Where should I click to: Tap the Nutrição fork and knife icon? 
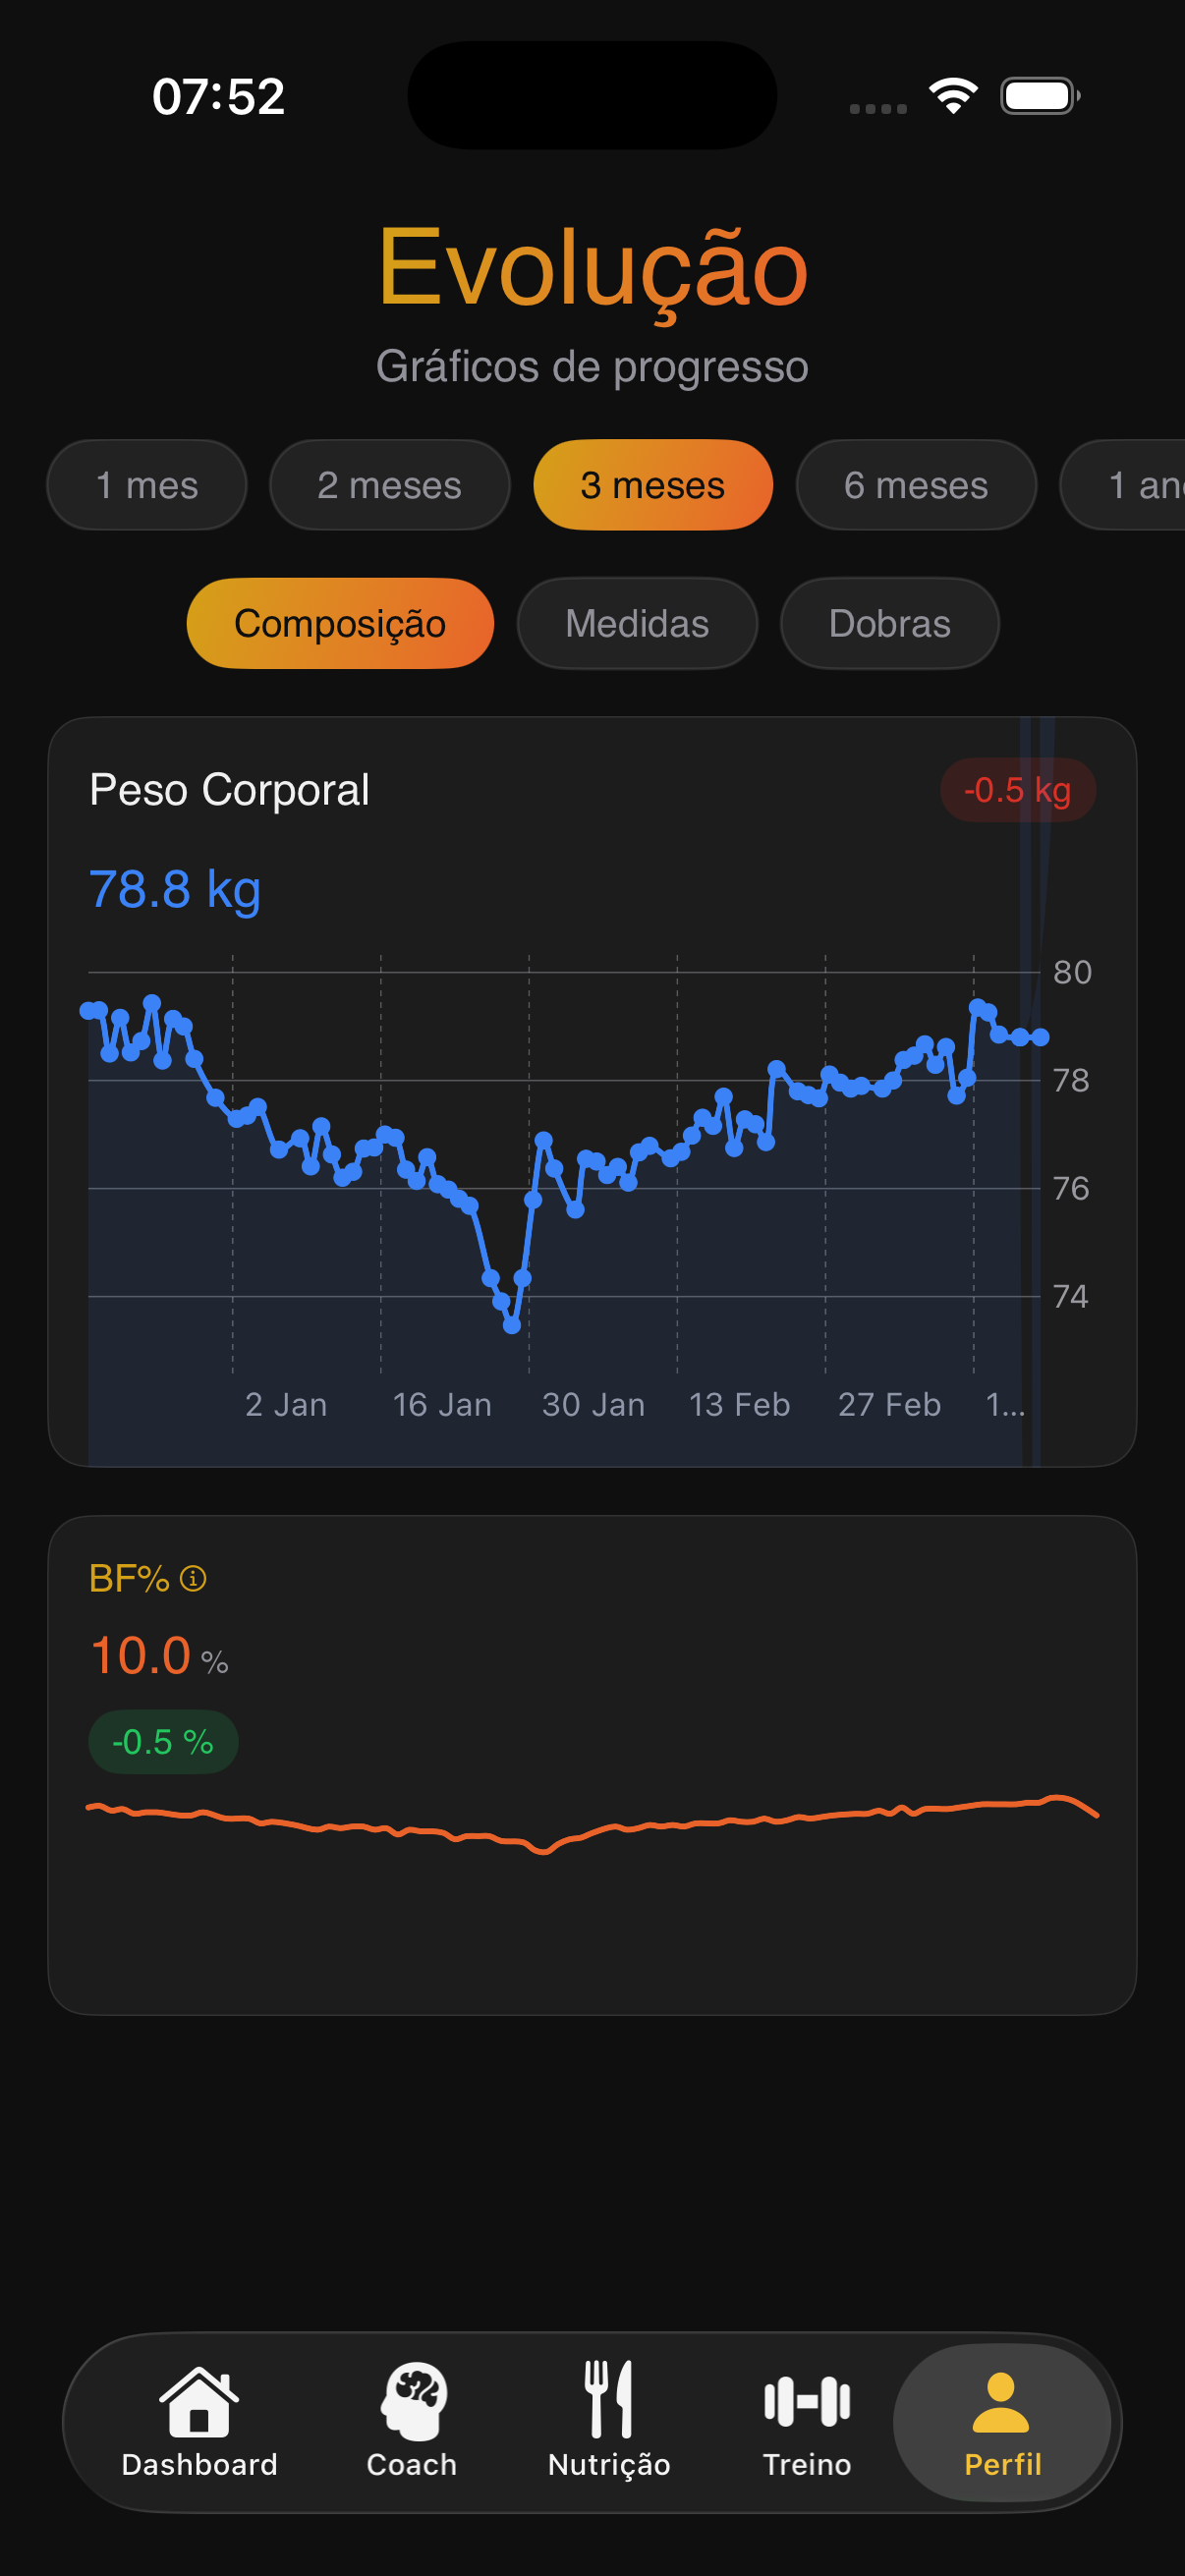point(609,2400)
